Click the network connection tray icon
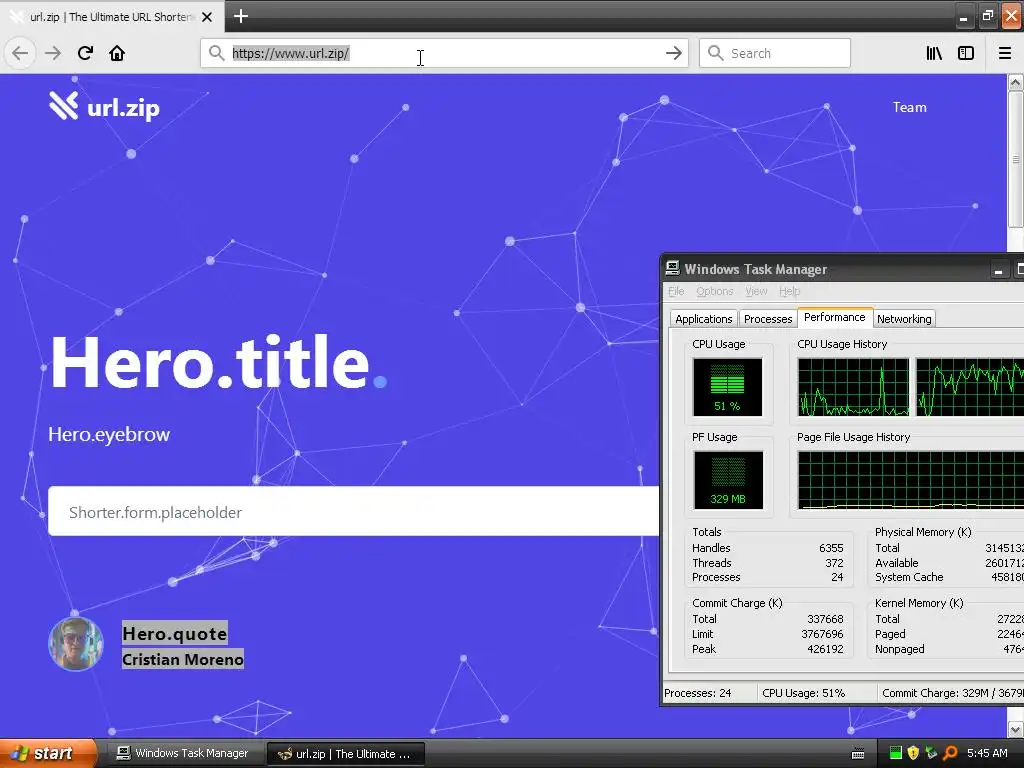 point(931,753)
